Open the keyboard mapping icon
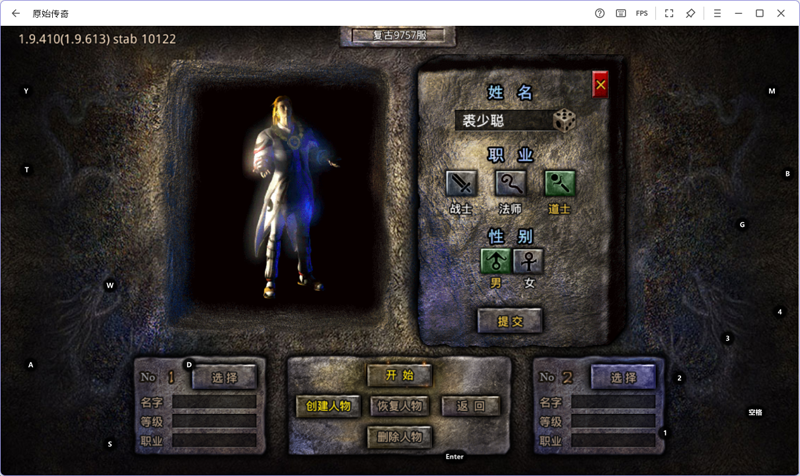This screenshot has height=476, width=800. [x=621, y=13]
